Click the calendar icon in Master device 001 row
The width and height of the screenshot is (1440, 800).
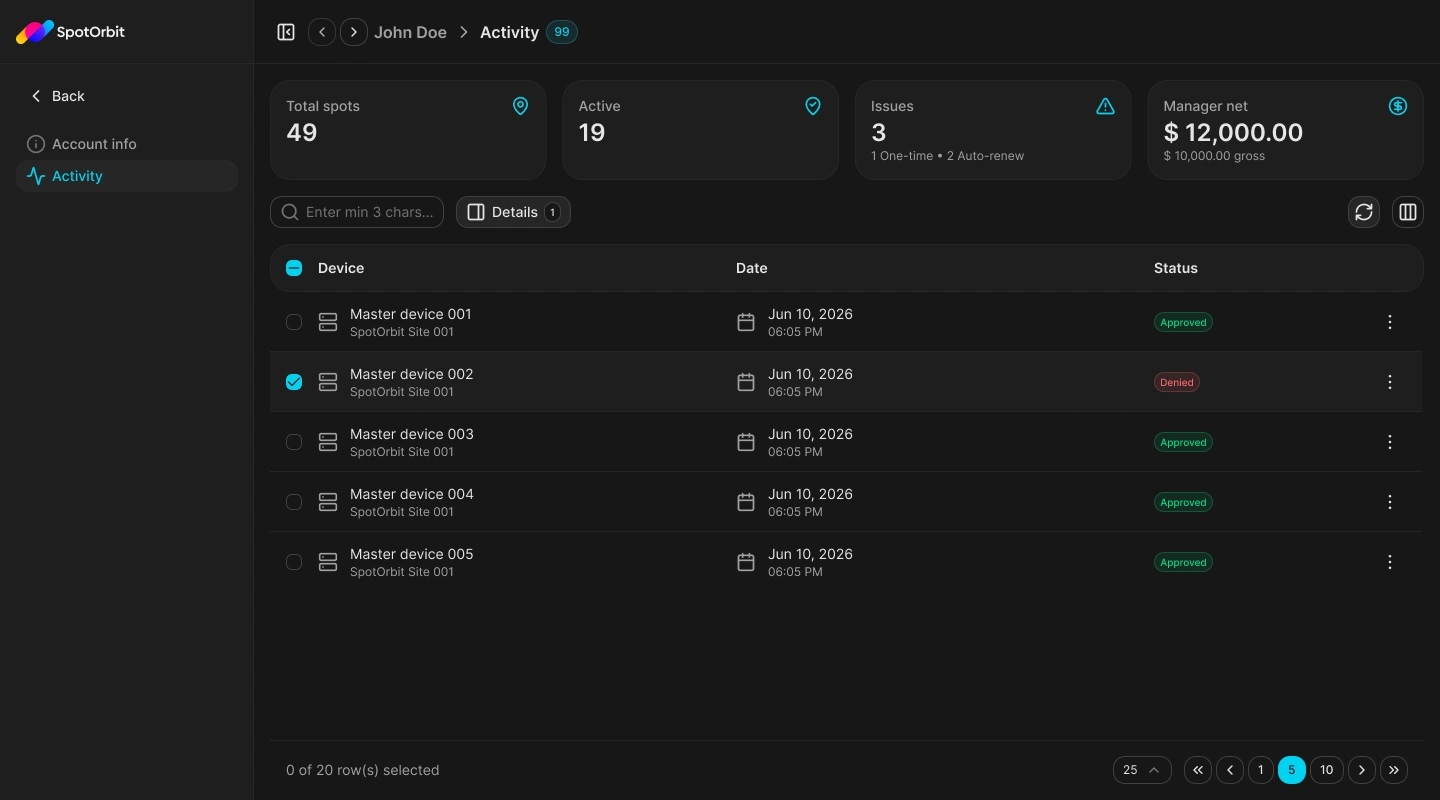(746, 322)
